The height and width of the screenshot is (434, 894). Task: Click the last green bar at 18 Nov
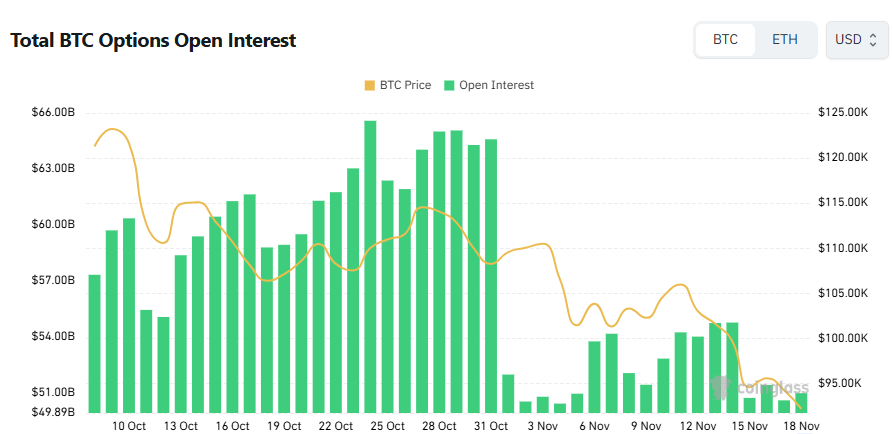pos(800,403)
